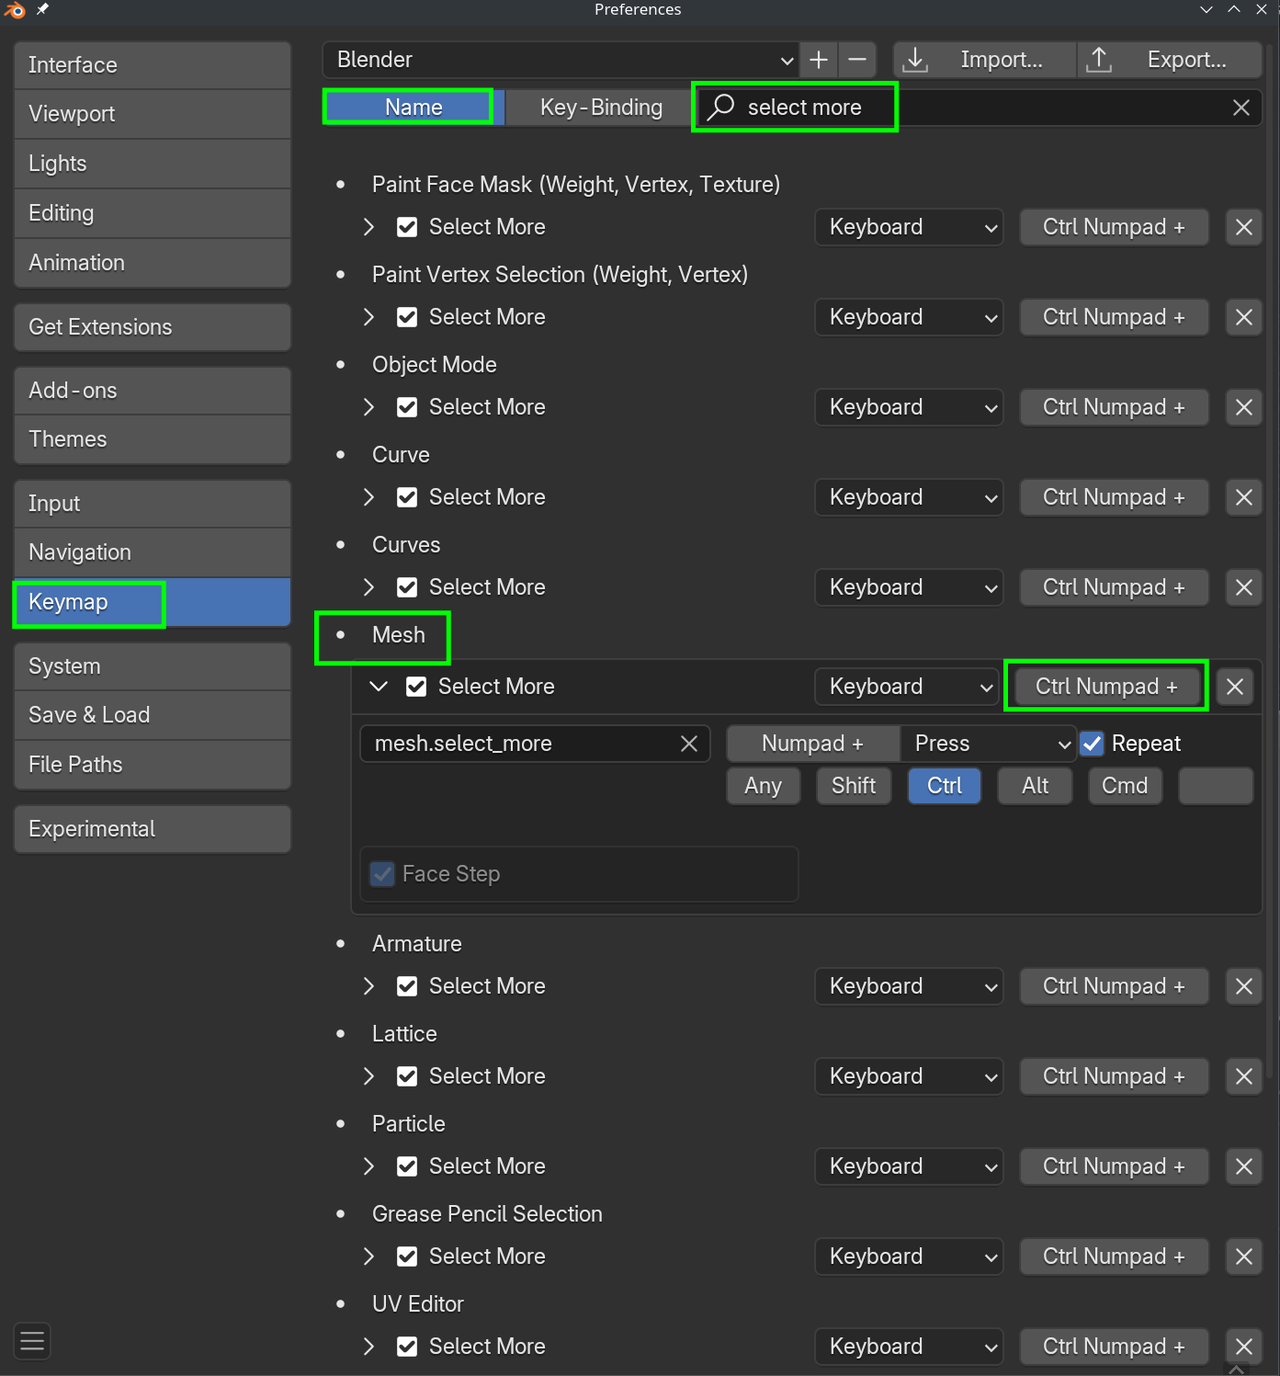
Task: Remove the Object Mode Select More keymap item
Action: (x=1244, y=408)
